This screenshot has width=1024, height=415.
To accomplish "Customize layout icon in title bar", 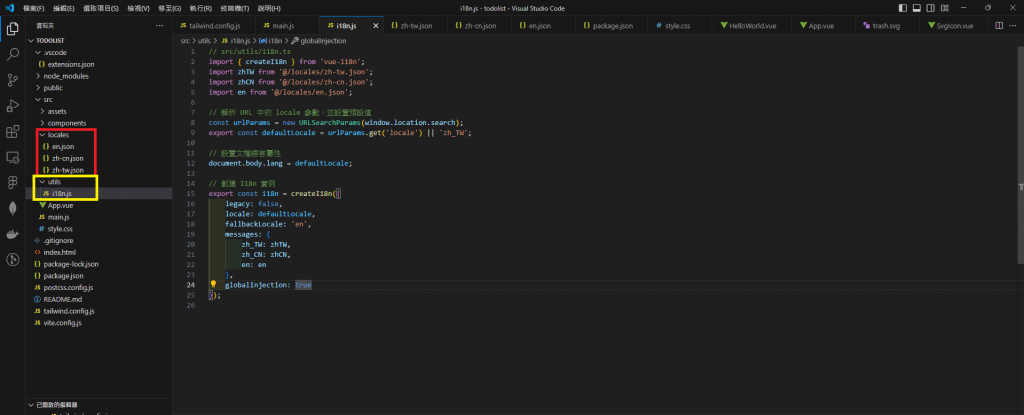I will coord(944,8).
